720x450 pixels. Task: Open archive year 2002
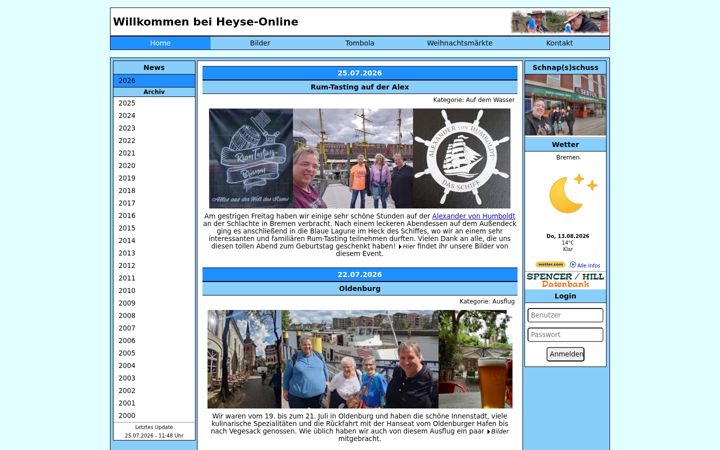pos(154,390)
